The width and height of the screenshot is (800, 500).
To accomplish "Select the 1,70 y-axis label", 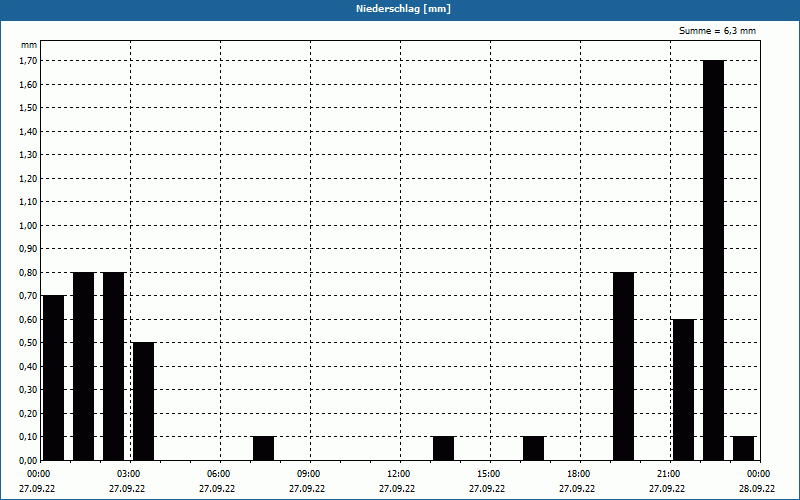I will coord(28,61).
